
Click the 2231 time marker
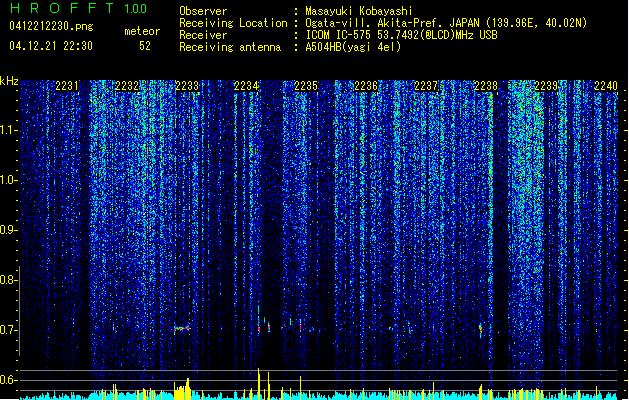click(x=67, y=86)
